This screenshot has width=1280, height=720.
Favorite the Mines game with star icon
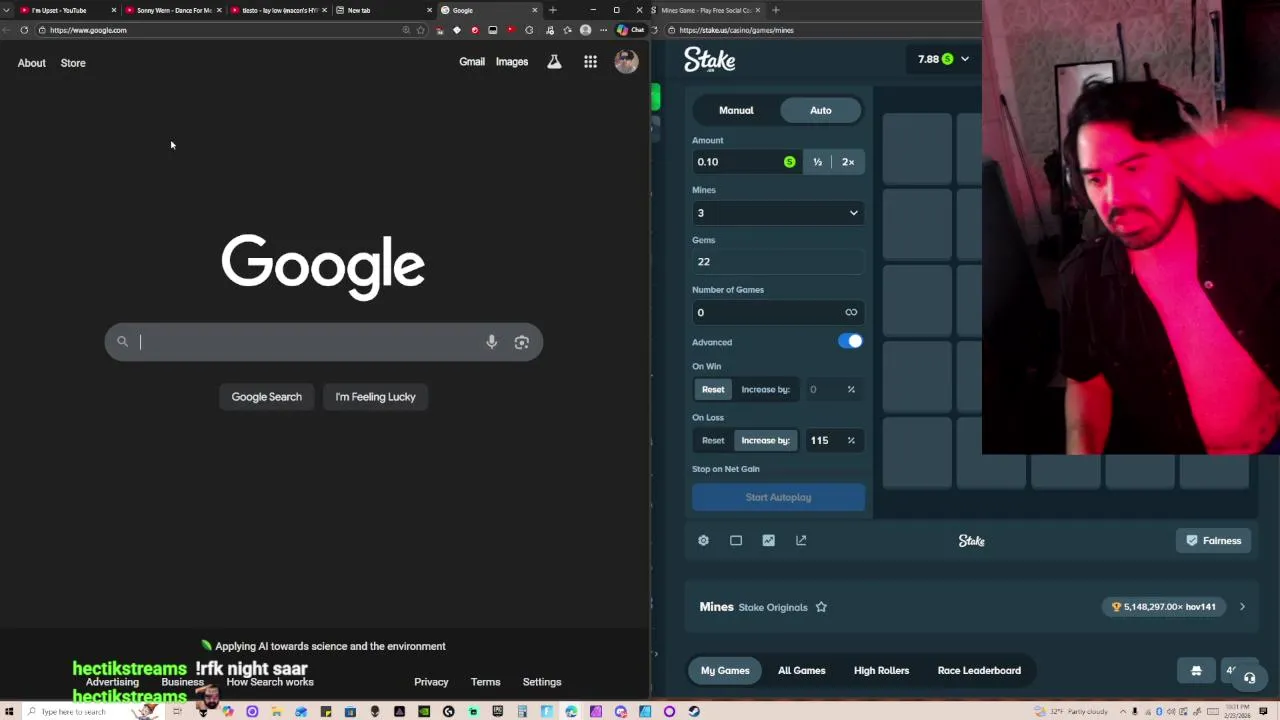(821, 607)
